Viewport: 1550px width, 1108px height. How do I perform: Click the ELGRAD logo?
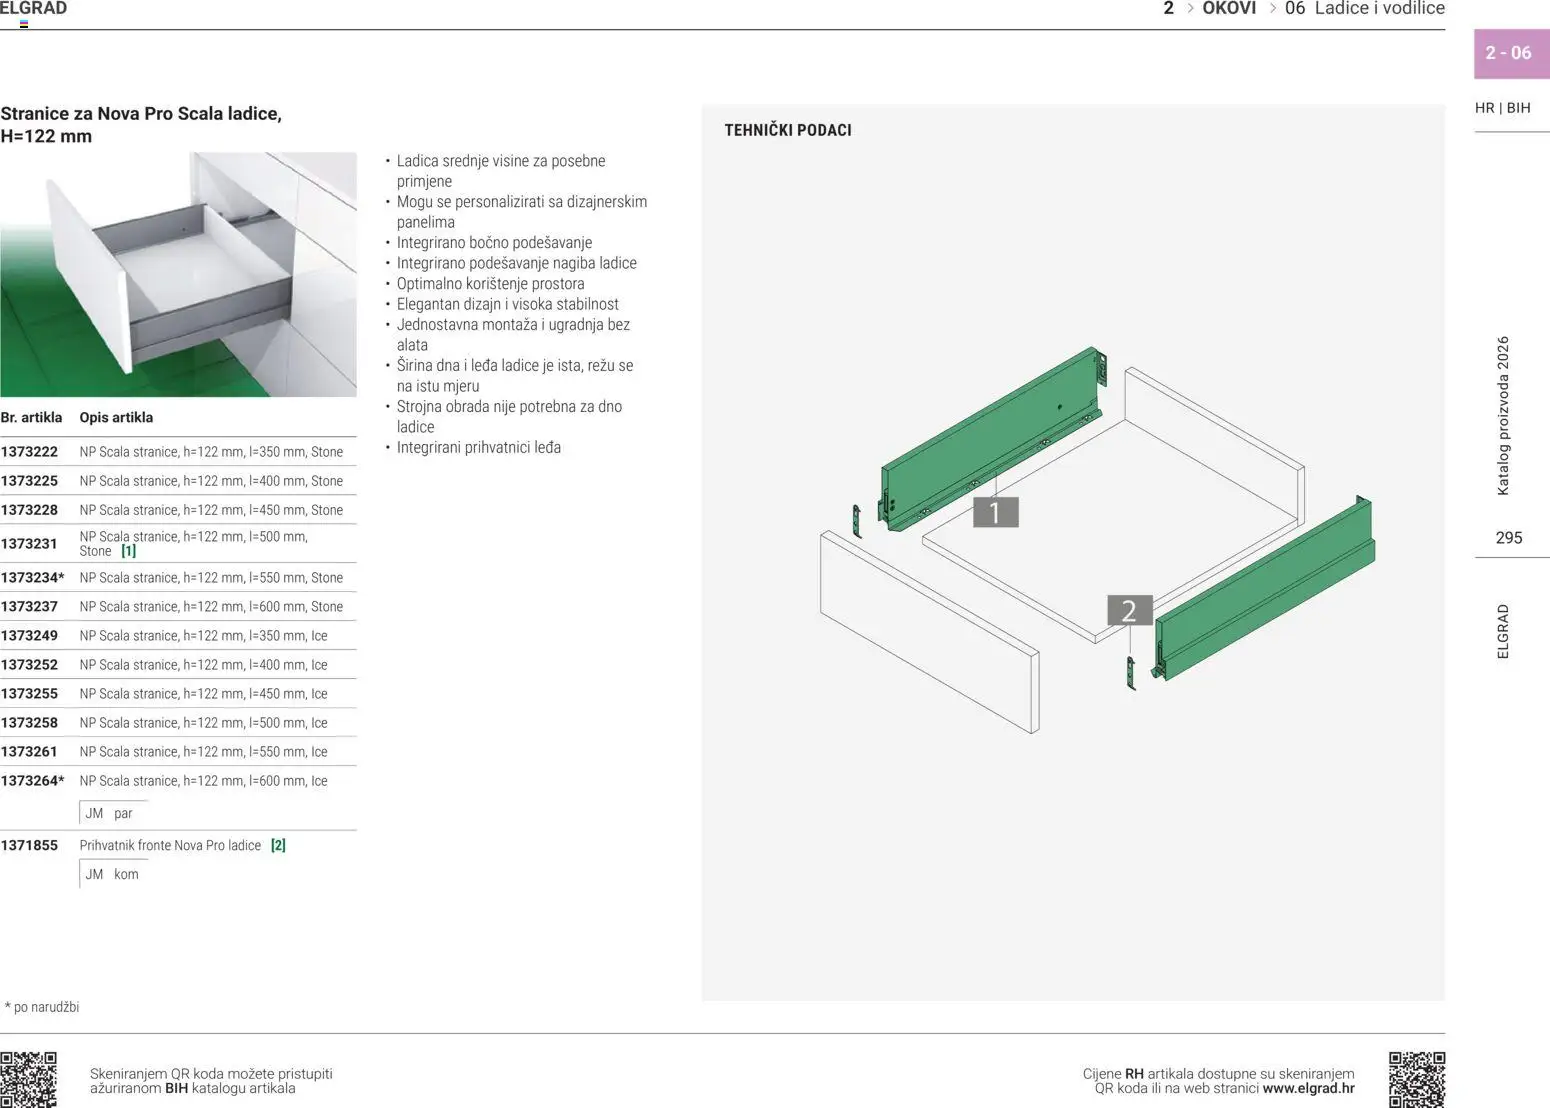(x=34, y=8)
